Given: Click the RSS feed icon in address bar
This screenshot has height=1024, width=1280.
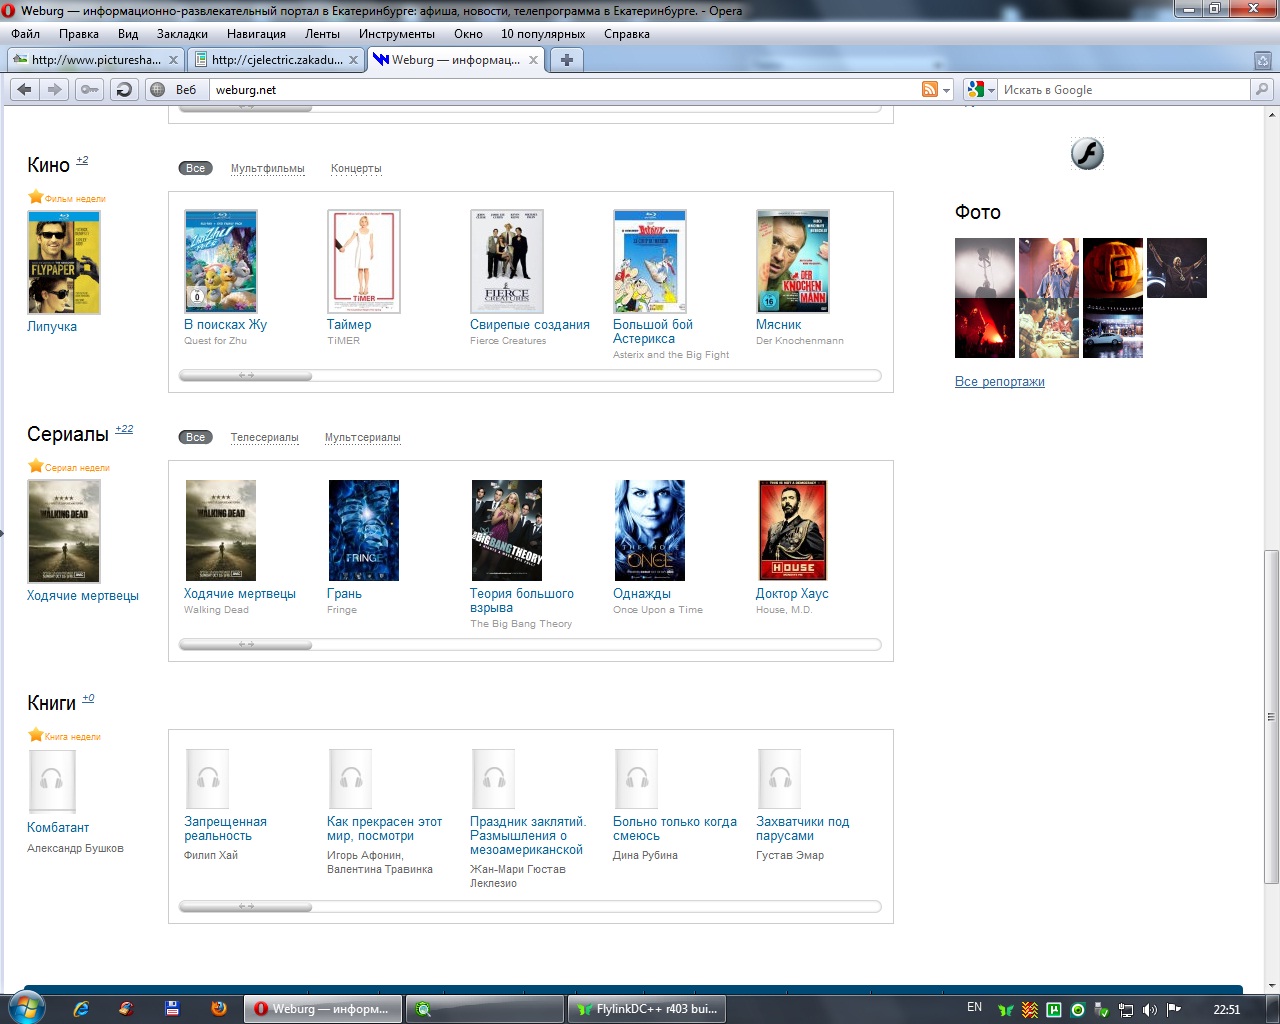Looking at the screenshot, I should tap(930, 89).
